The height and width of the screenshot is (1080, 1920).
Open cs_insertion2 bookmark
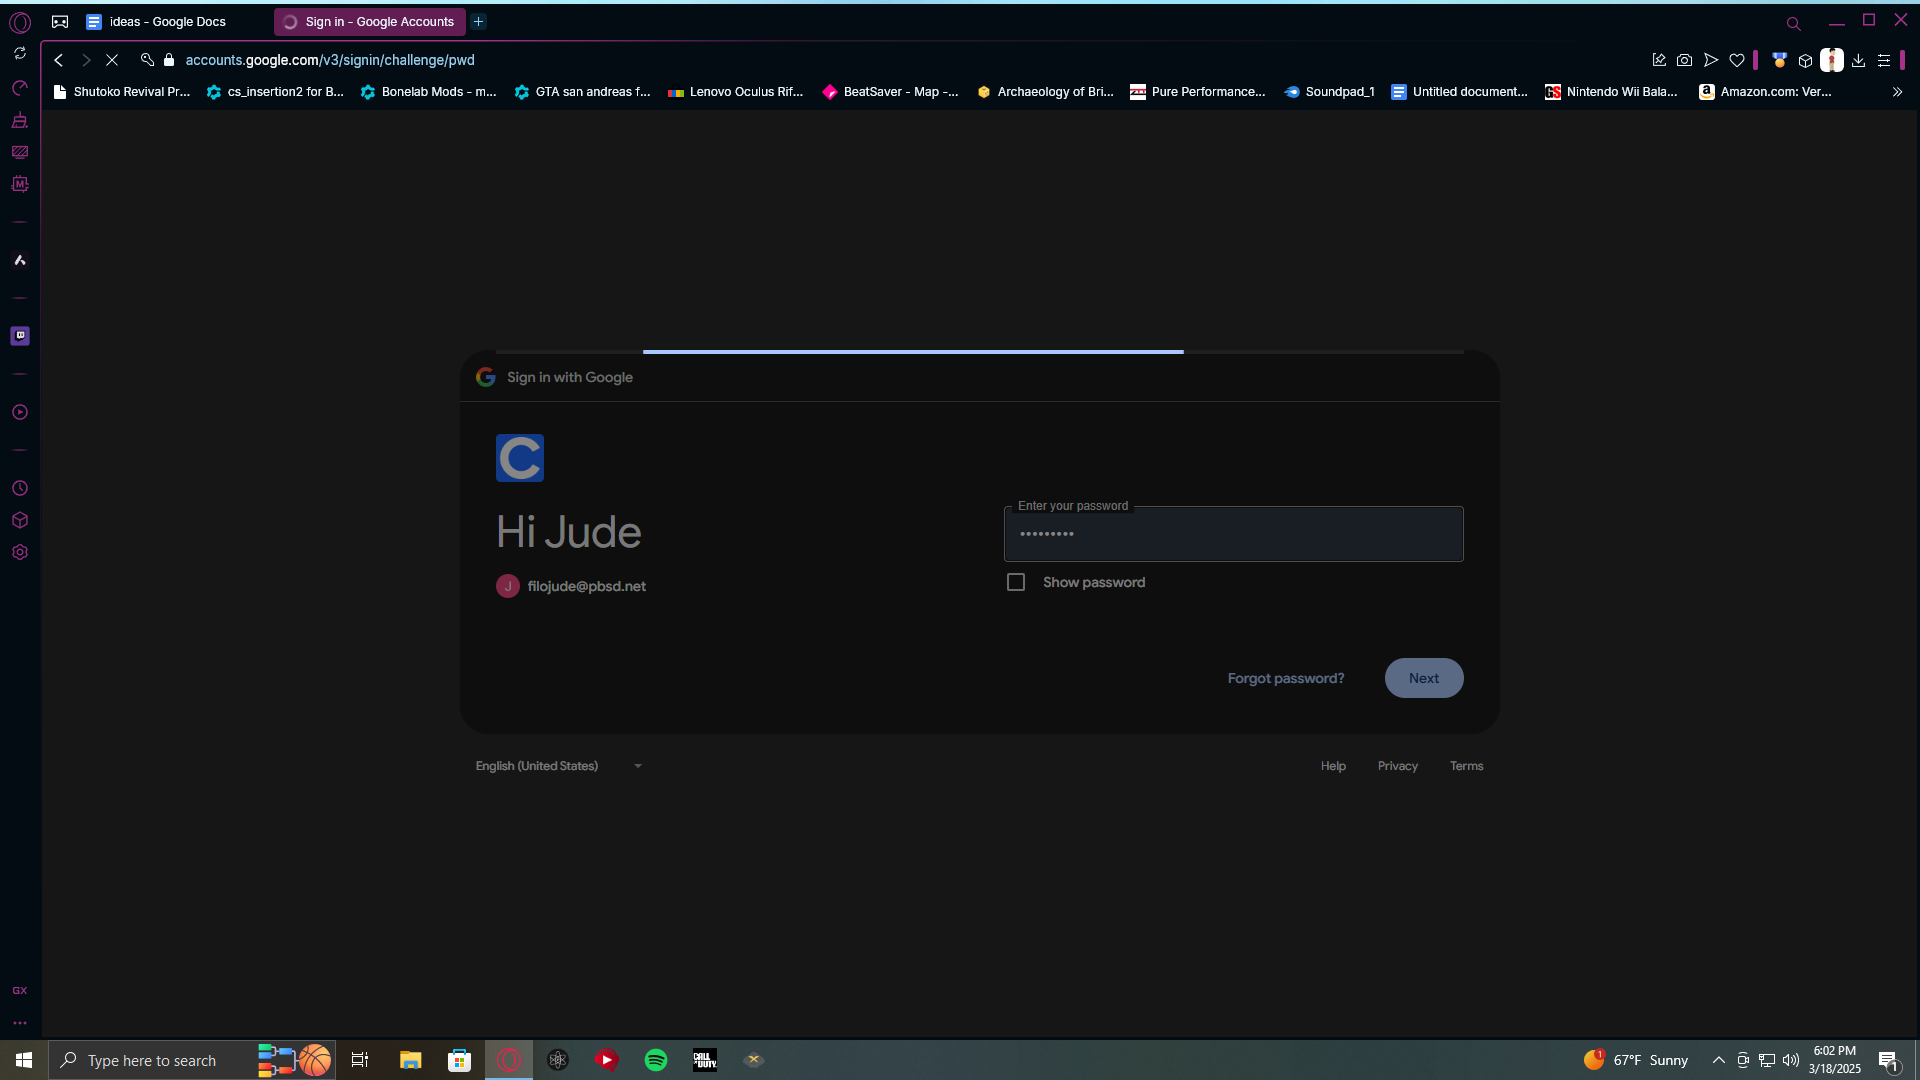pyautogui.click(x=275, y=92)
